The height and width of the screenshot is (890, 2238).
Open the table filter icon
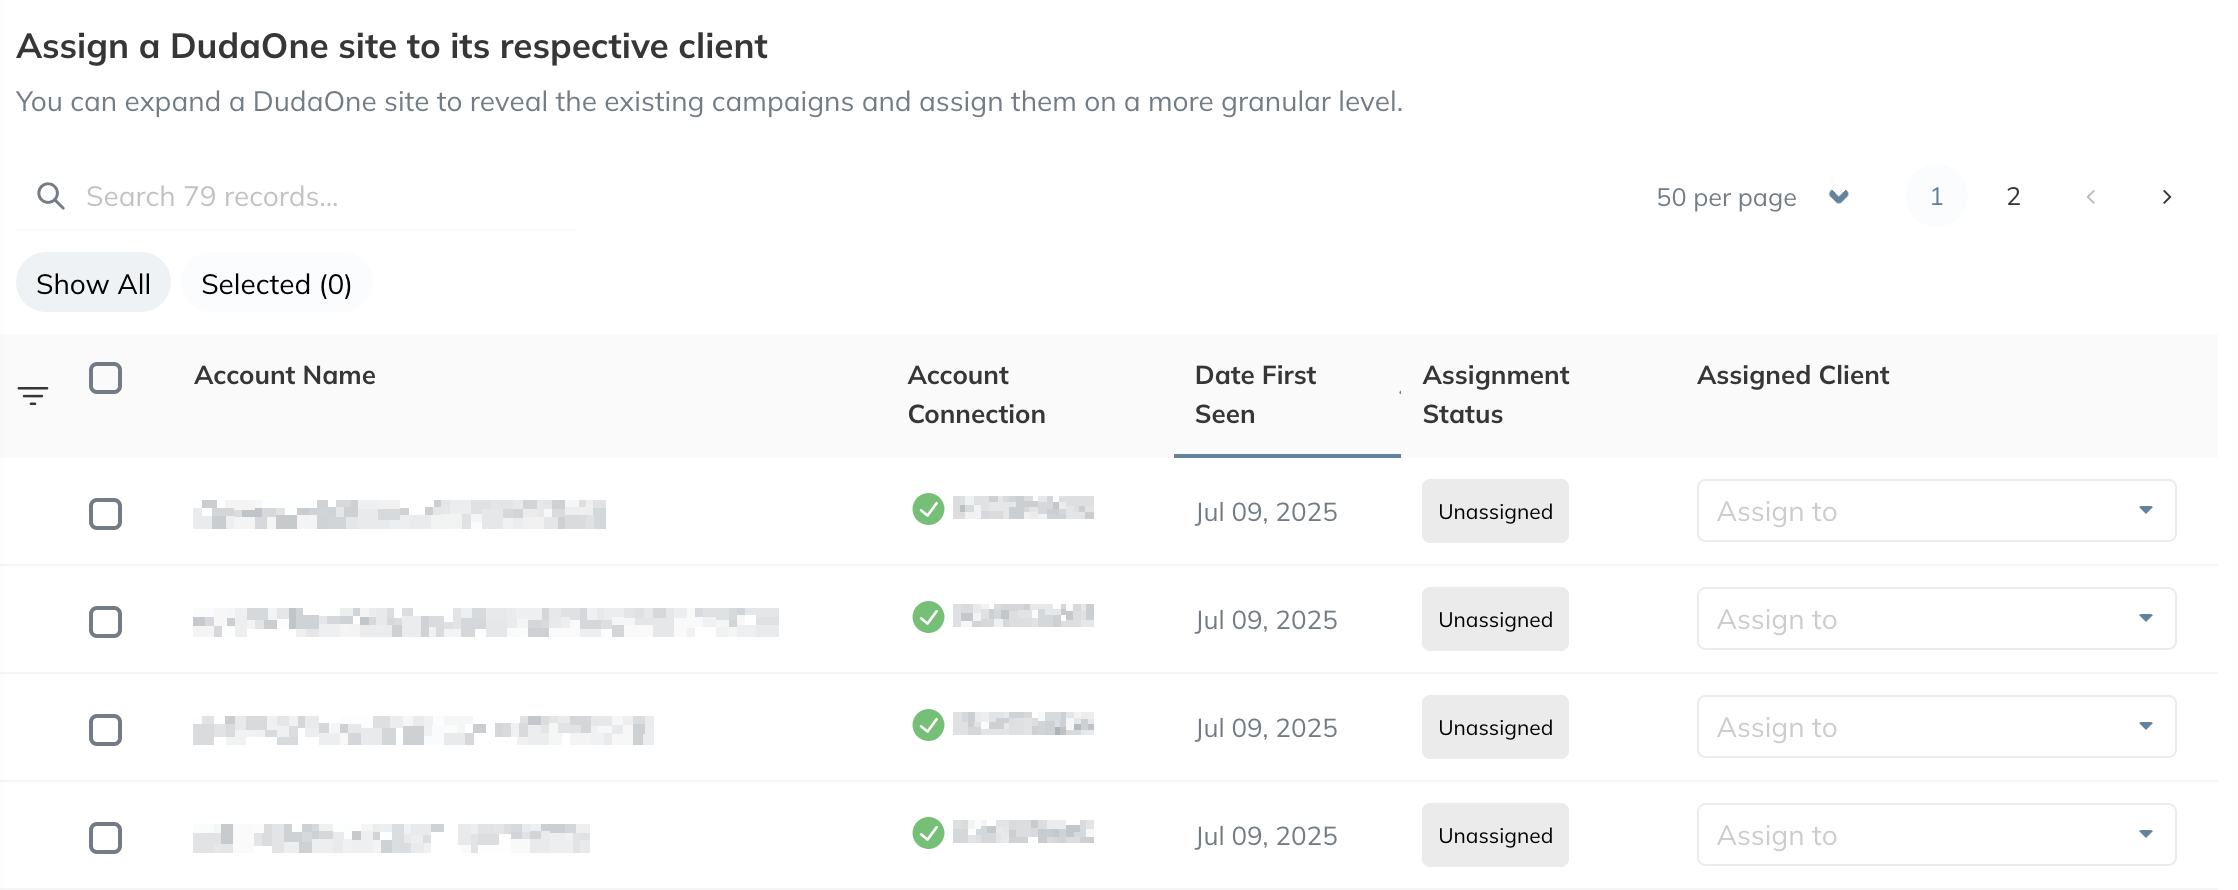[33, 396]
